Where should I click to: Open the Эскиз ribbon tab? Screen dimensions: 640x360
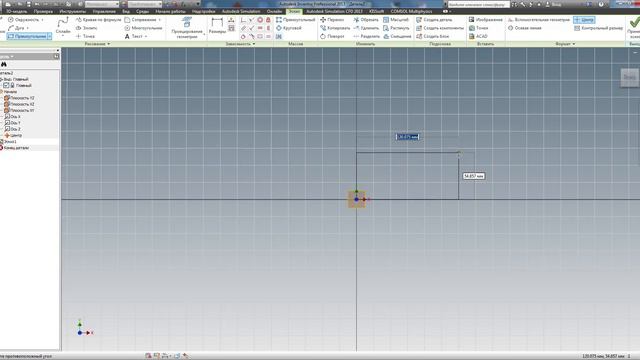pyautogui.click(x=294, y=11)
